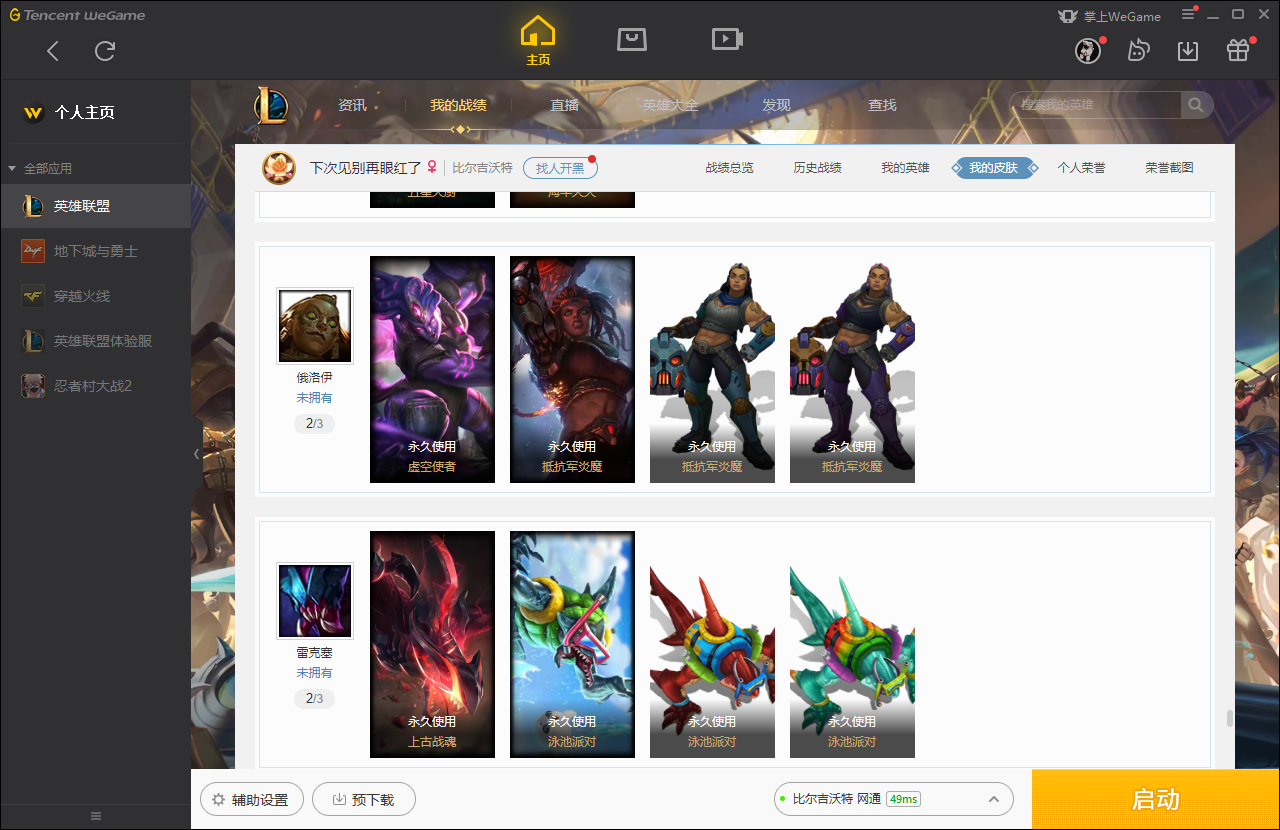Open the user avatar profile
This screenshot has height=830, width=1280.
(1088, 51)
